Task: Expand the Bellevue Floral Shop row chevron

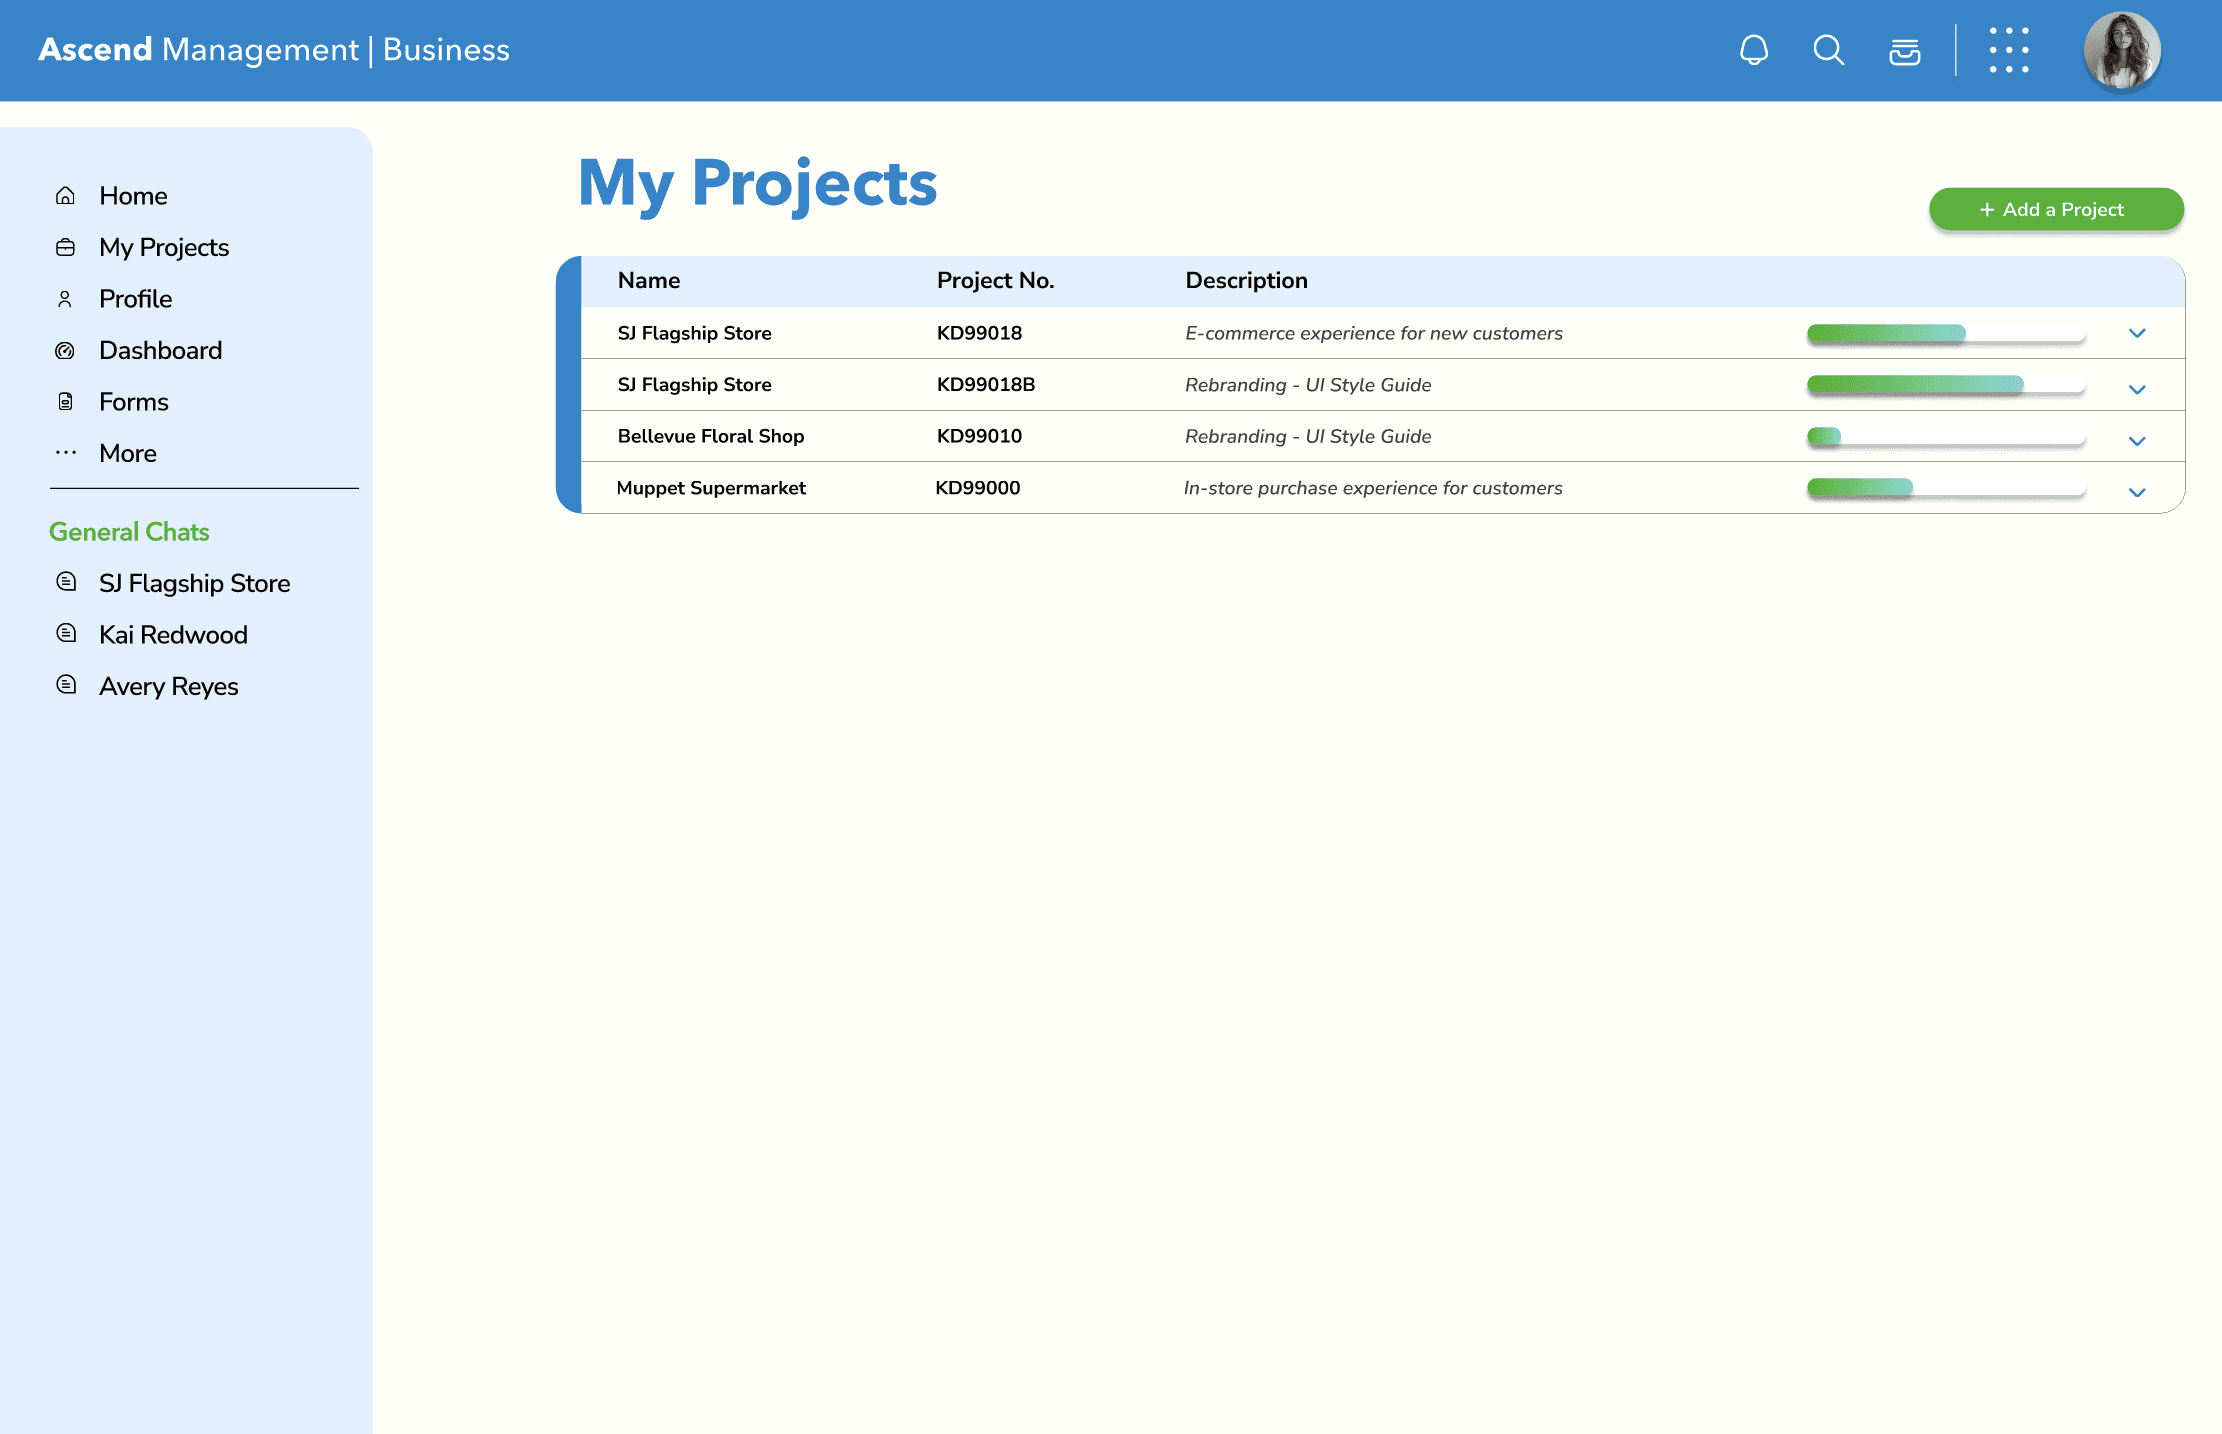Action: [2137, 441]
